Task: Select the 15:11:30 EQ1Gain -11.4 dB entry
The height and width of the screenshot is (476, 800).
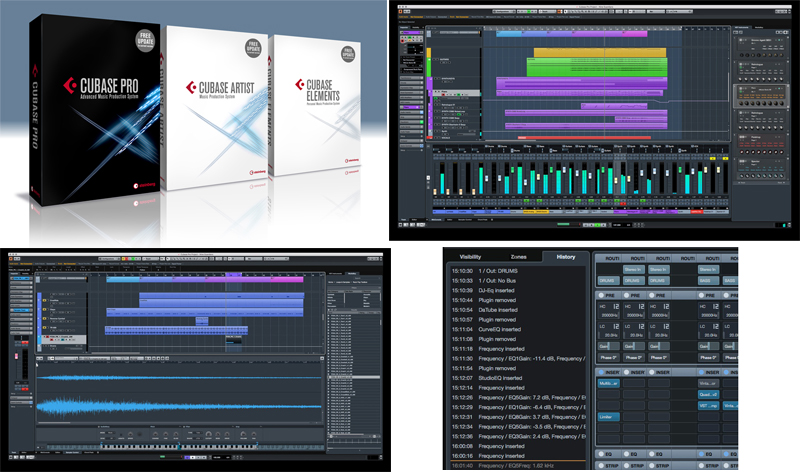Action: pos(518,359)
